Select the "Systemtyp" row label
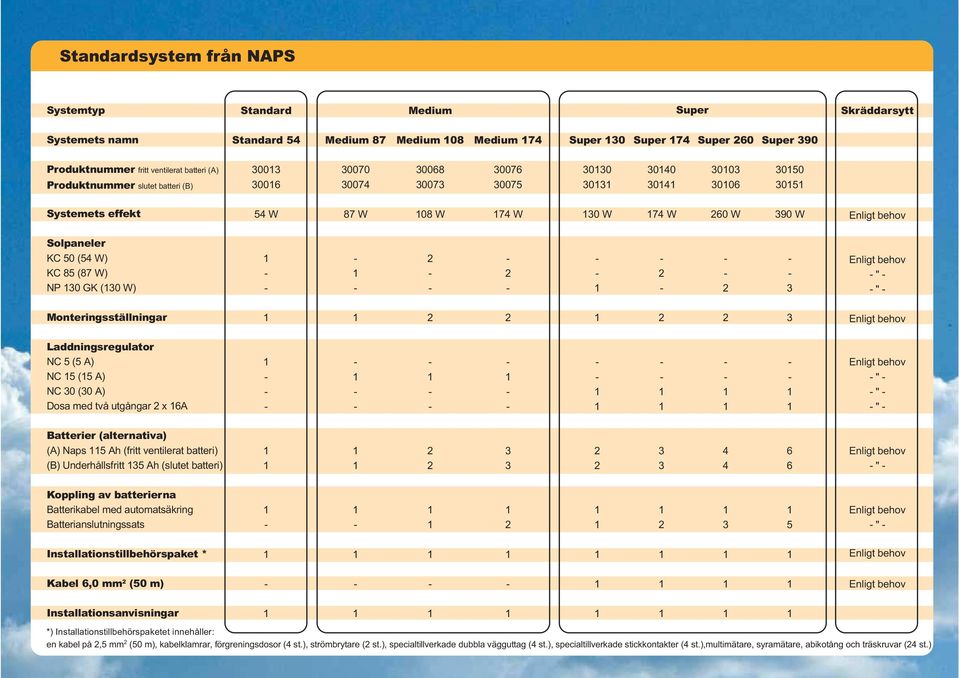Viewport: 959px width, 678px height. [76, 110]
